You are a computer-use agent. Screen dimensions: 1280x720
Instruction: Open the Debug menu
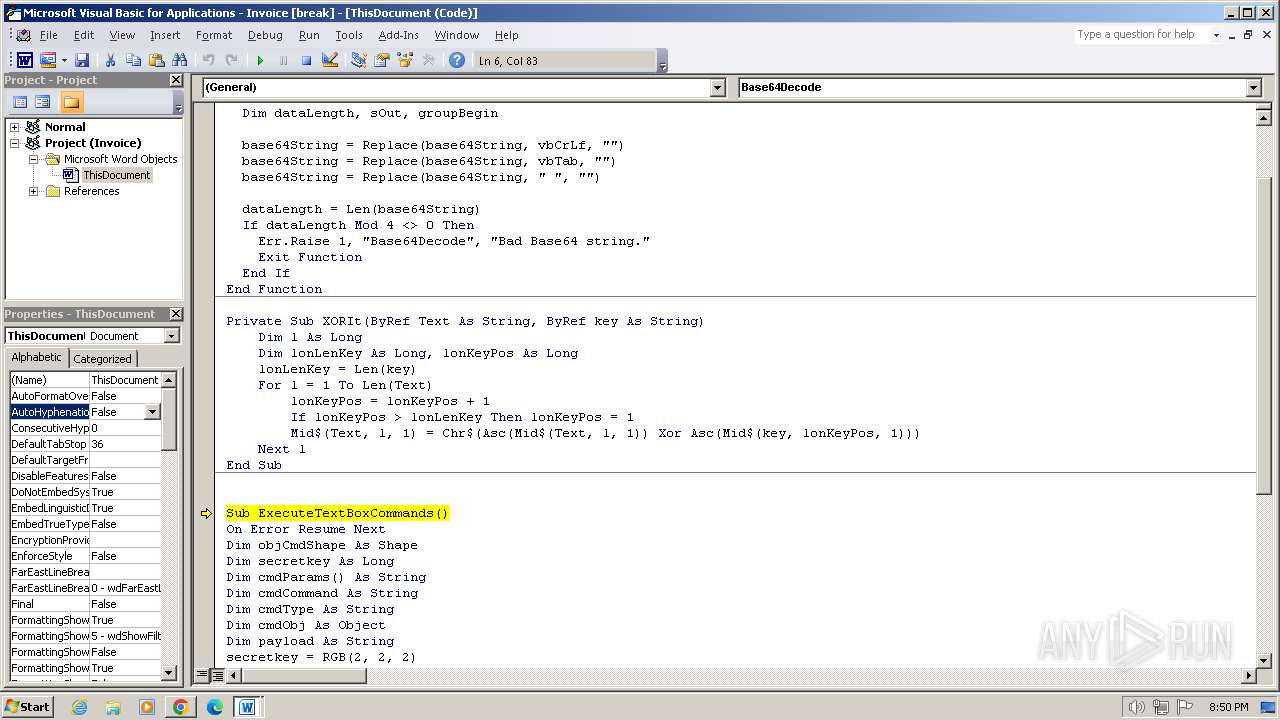pyautogui.click(x=265, y=35)
